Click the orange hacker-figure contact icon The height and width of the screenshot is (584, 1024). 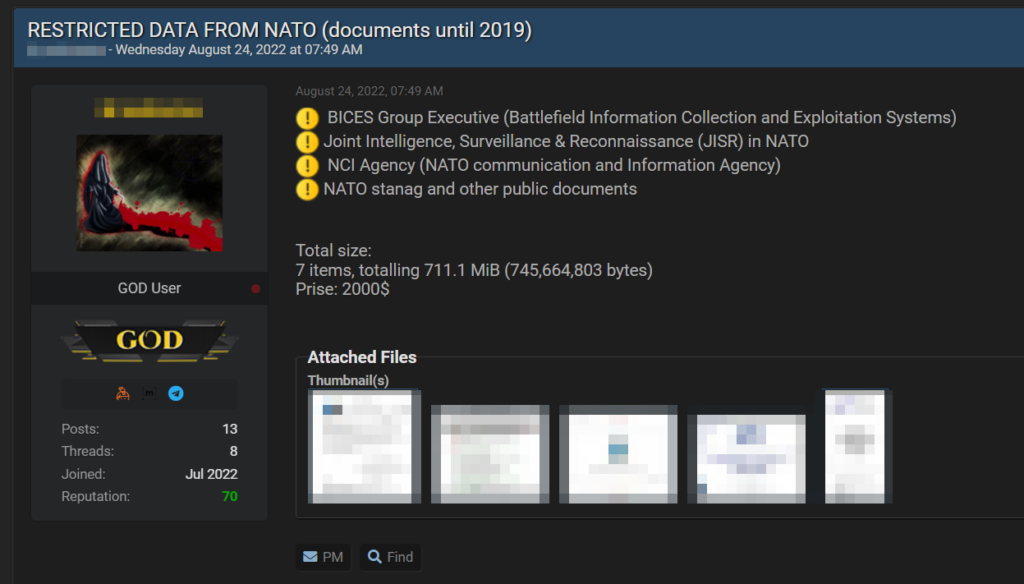click(x=122, y=394)
